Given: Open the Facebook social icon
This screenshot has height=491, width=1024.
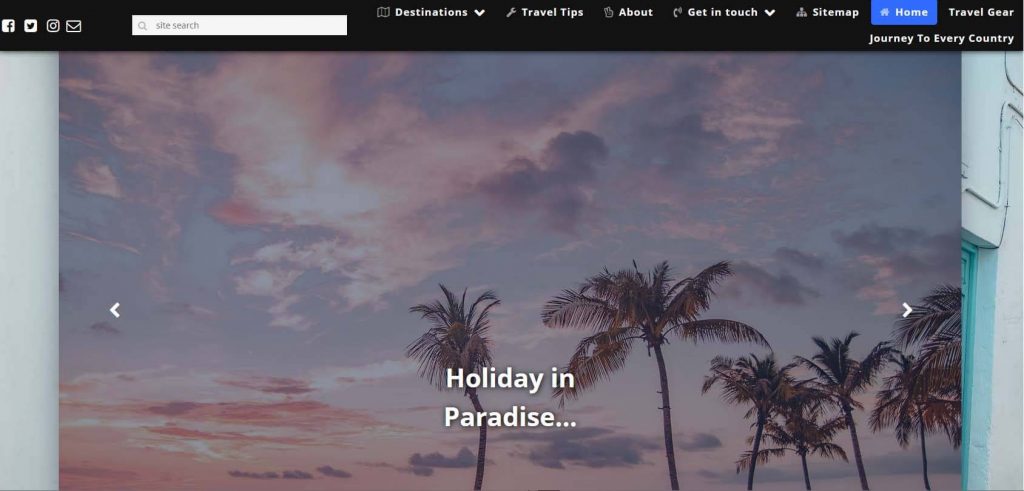Looking at the screenshot, I should (x=8, y=25).
